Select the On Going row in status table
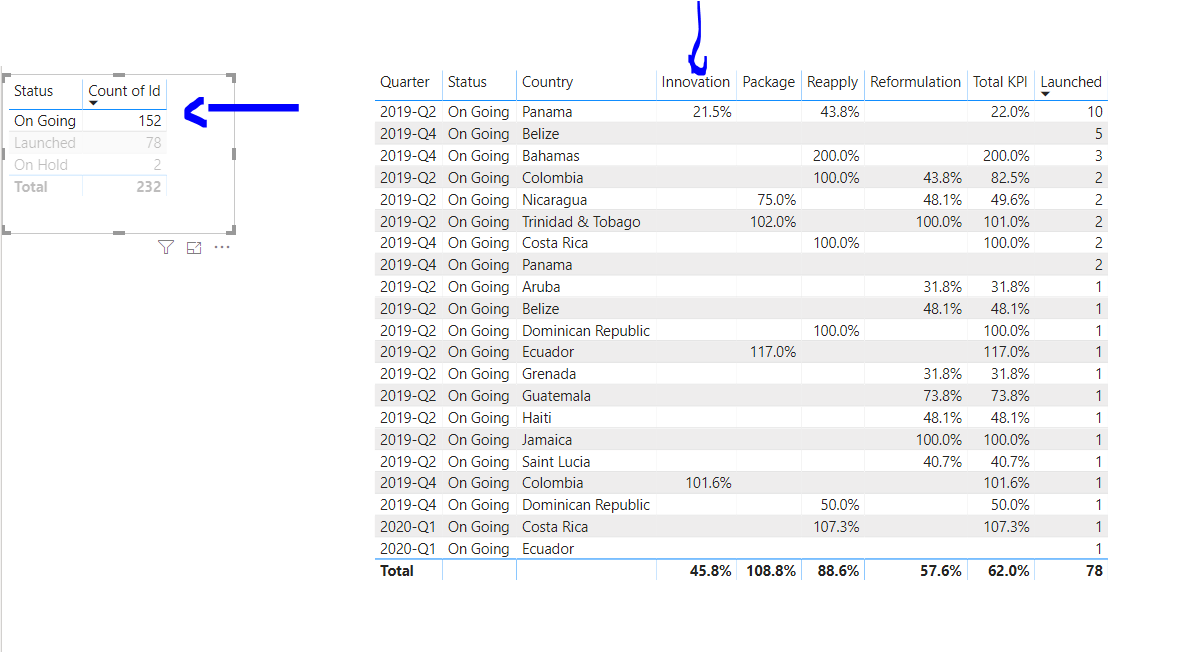Image resolution: width=1184 pixels, height=652 pixels. 88,121
